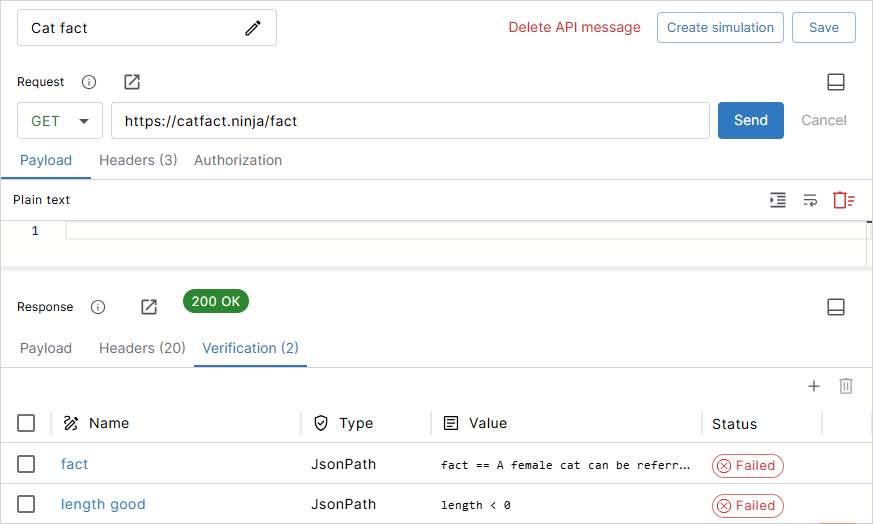
Task: Check the select-all verifications checkbox
Action: [x=26, y=423]
